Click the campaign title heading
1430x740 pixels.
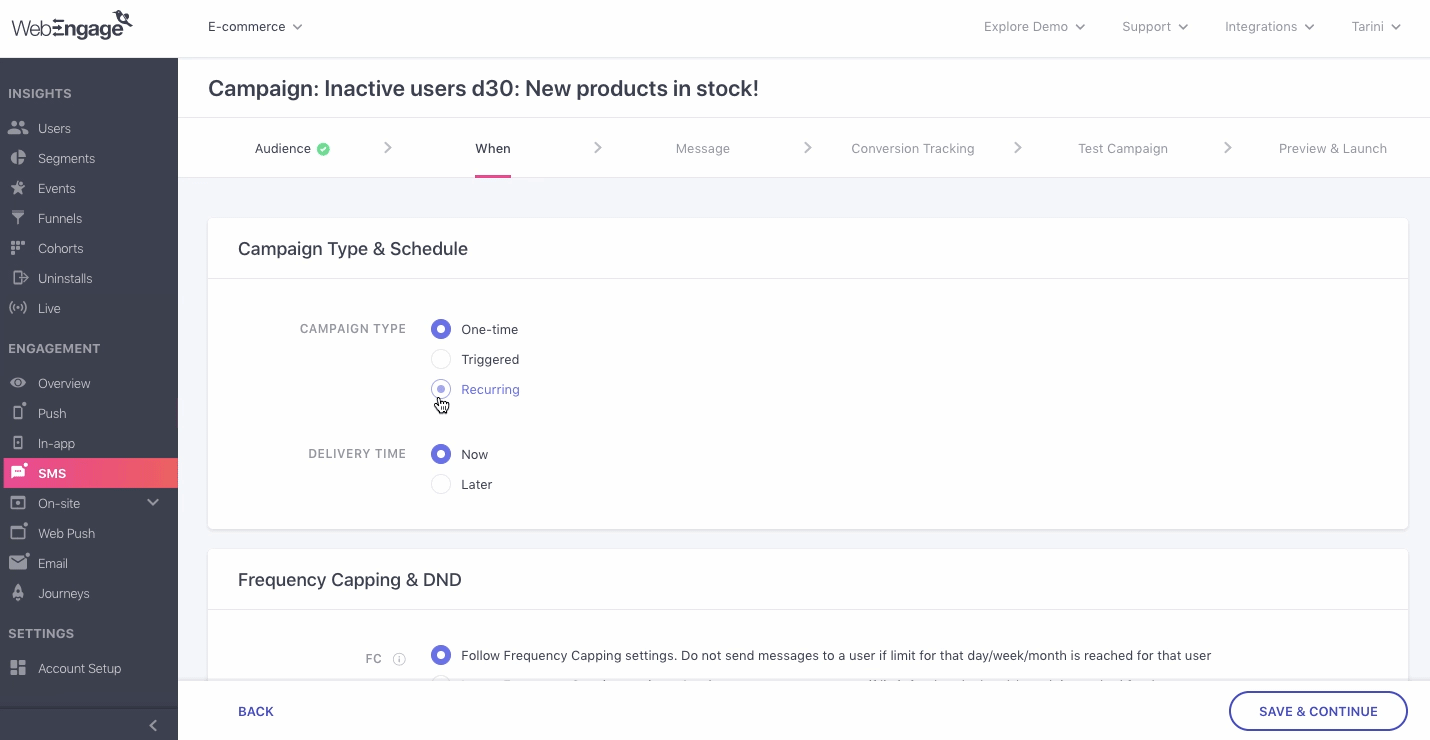483,88
